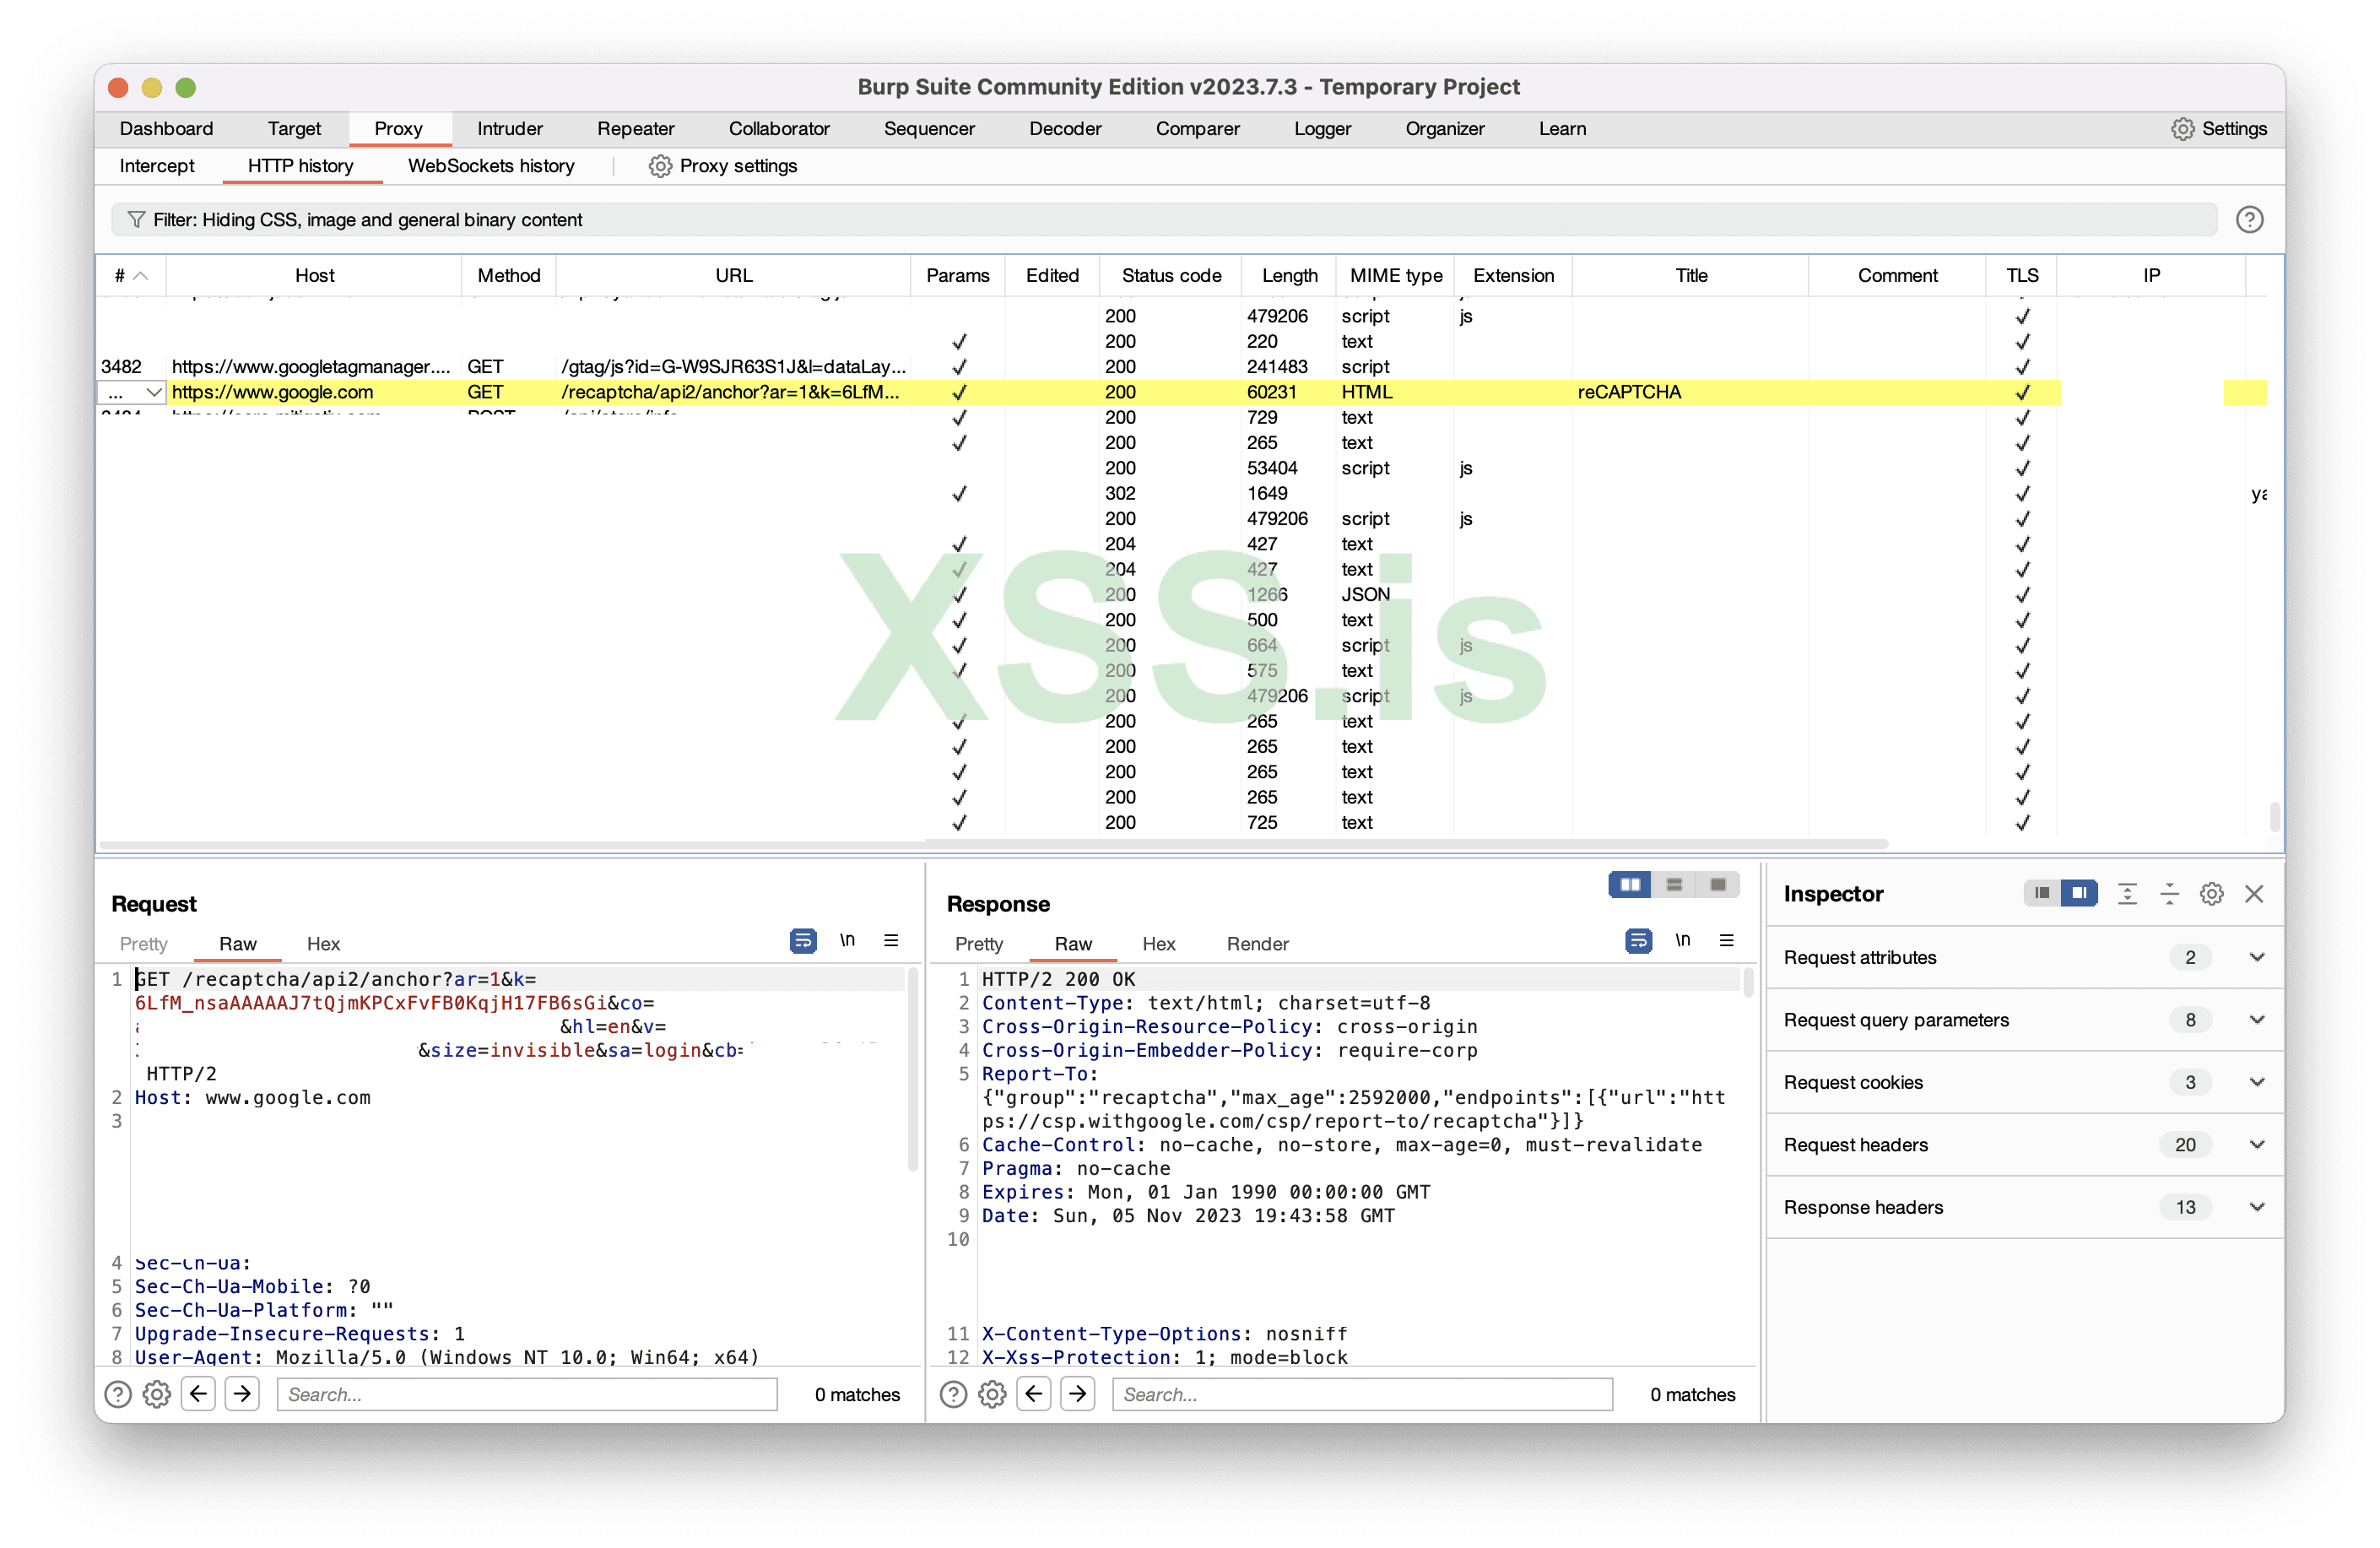Click Inspector expand all sections icon
Image resolution: width=2380 pixels, height=1548 pixels.
click(x=2127, y=894)
